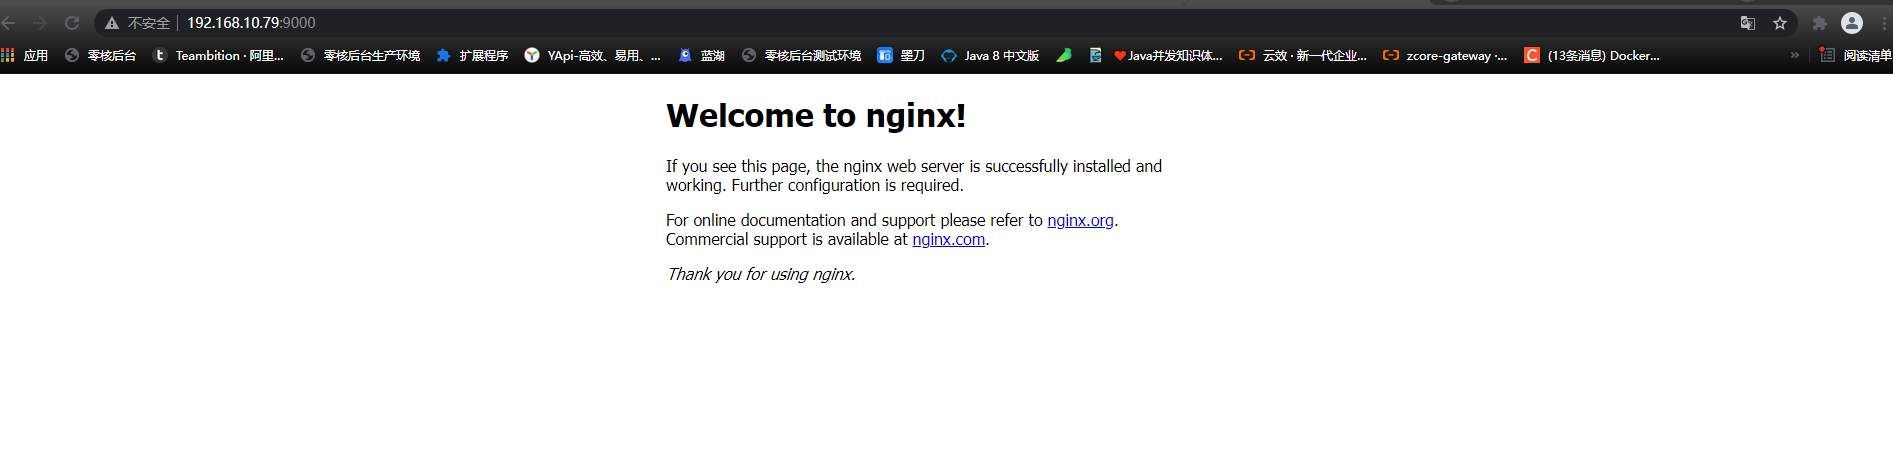Open the YApi bookmark

coord(592,55)
